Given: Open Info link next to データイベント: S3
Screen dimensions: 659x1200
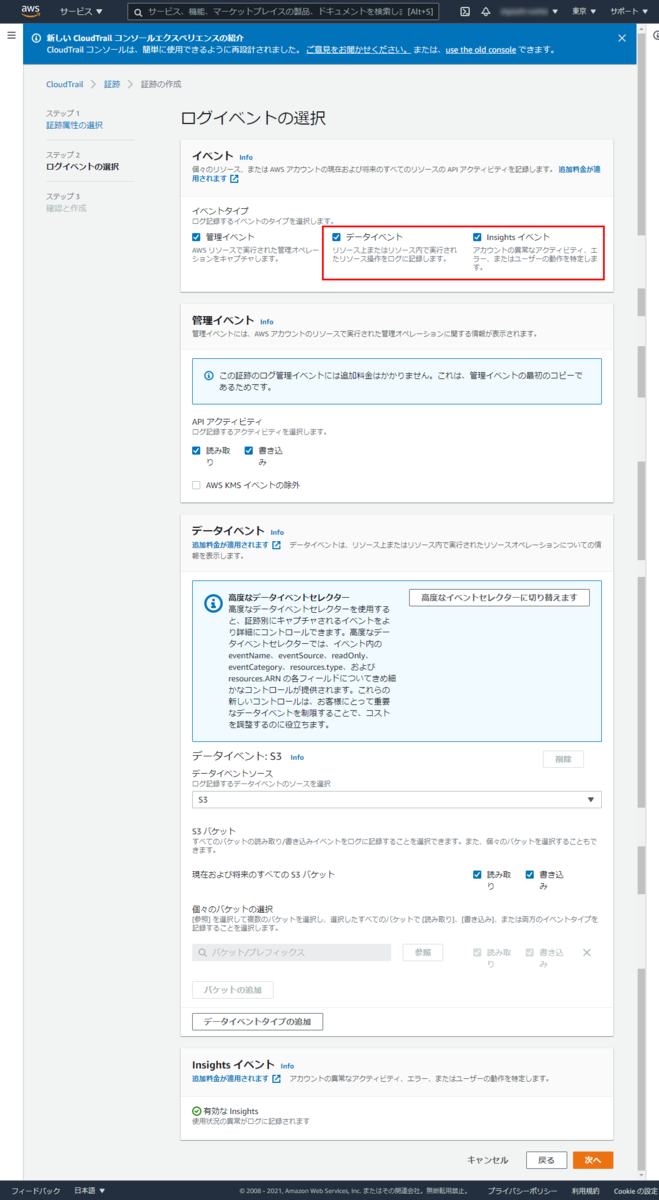Looking at the screenshot, I should tap(297, 758).
